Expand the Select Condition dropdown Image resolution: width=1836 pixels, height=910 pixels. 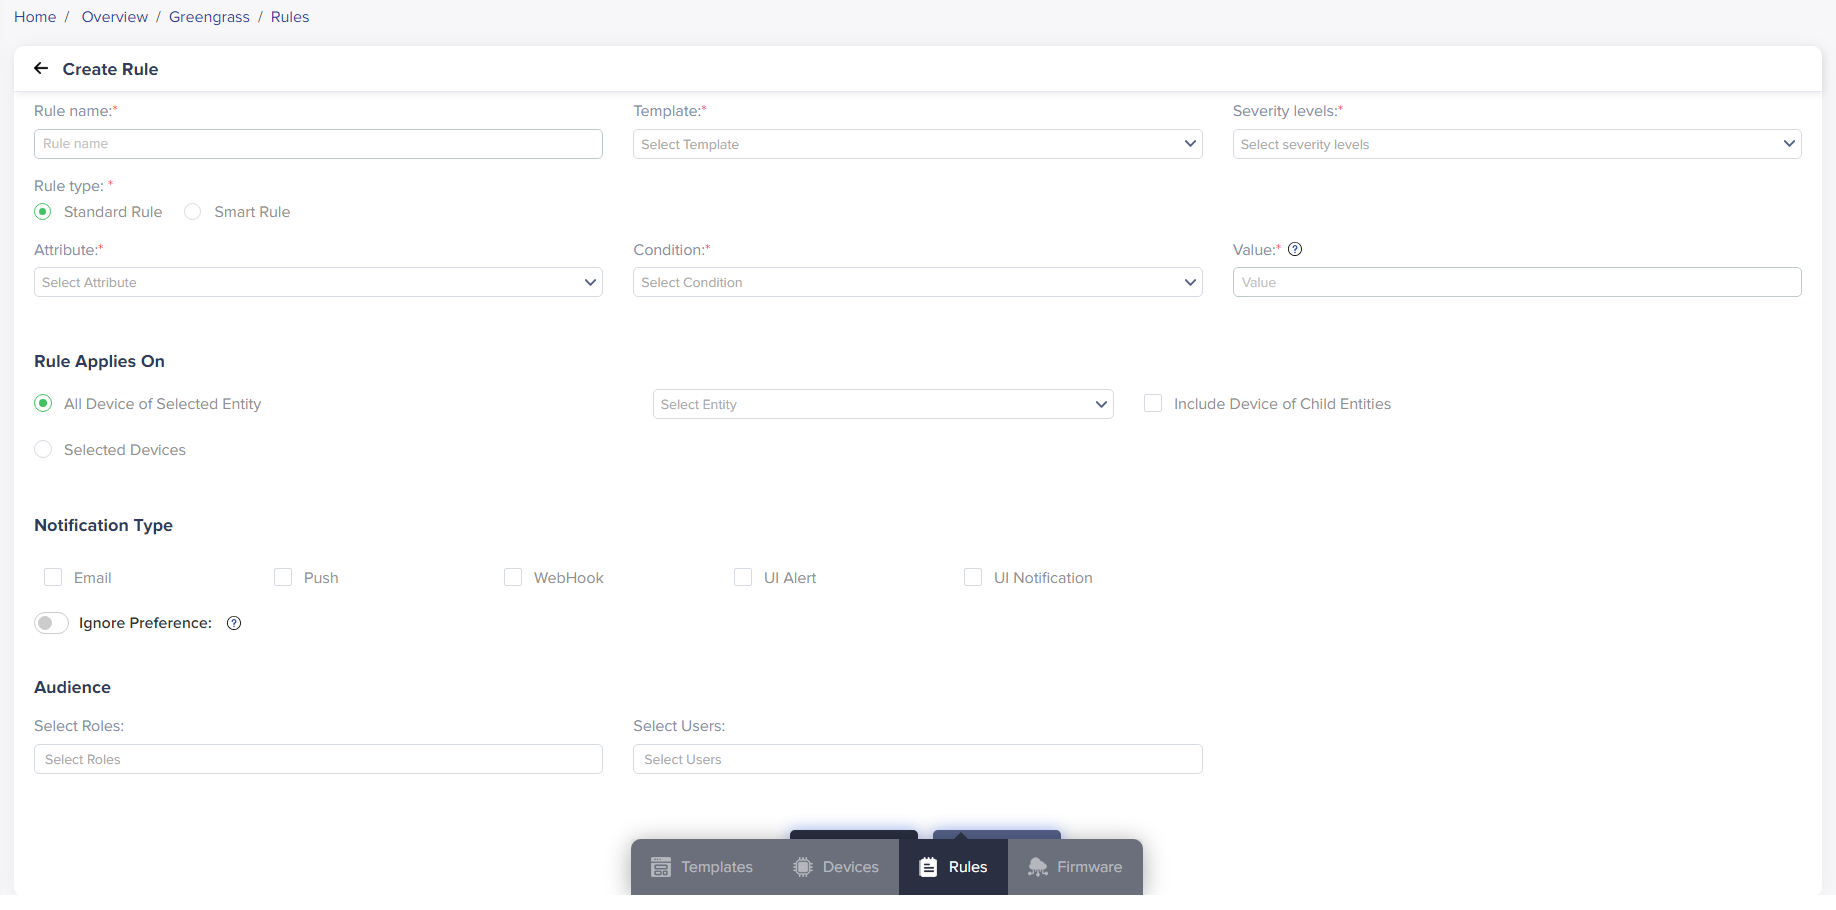click(x=916, y=282)
